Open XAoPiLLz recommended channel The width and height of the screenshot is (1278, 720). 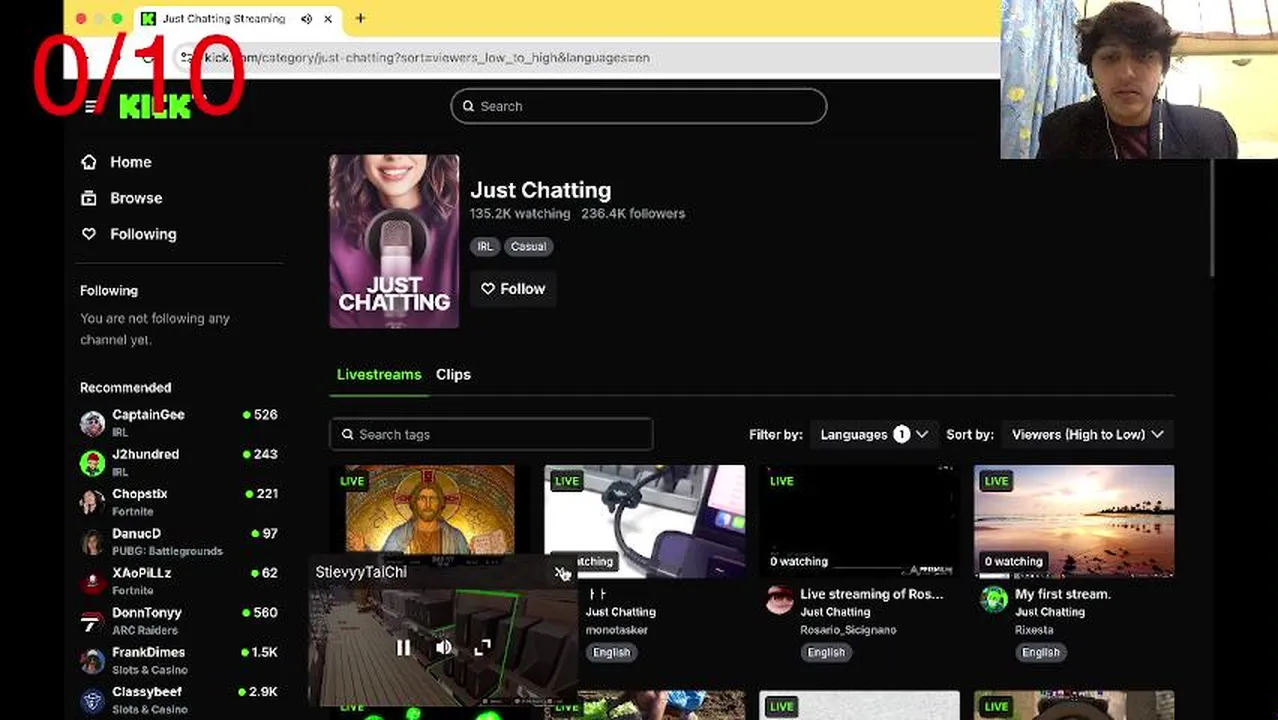(179, 581)
